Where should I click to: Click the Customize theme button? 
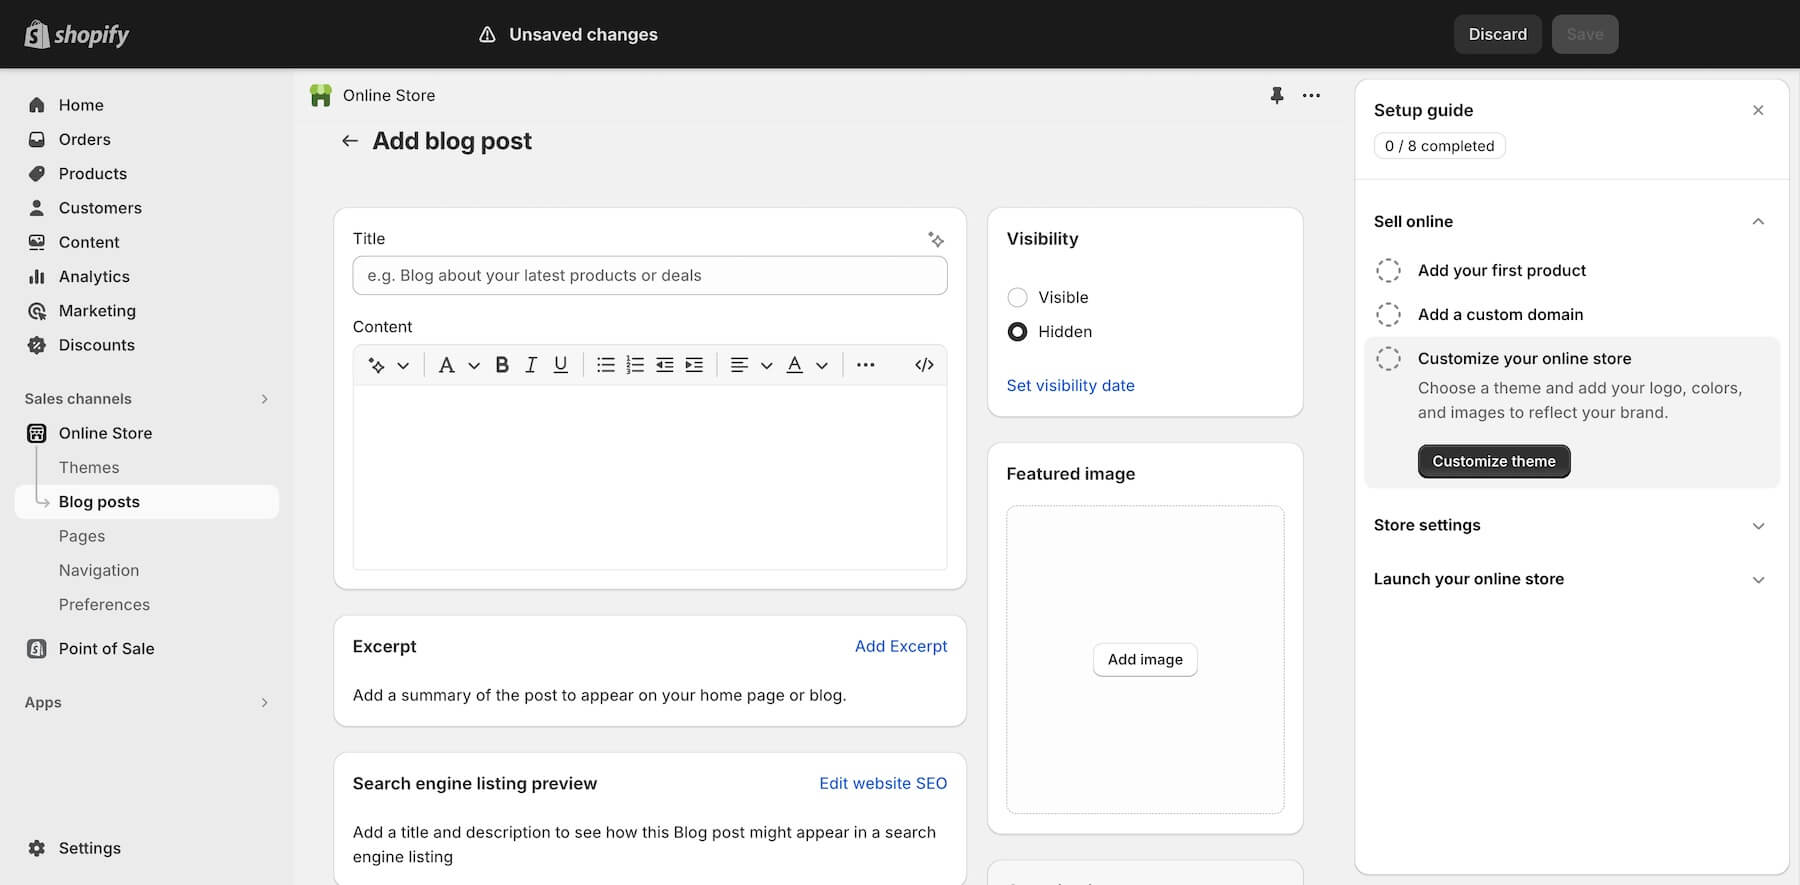(1493, 461)
